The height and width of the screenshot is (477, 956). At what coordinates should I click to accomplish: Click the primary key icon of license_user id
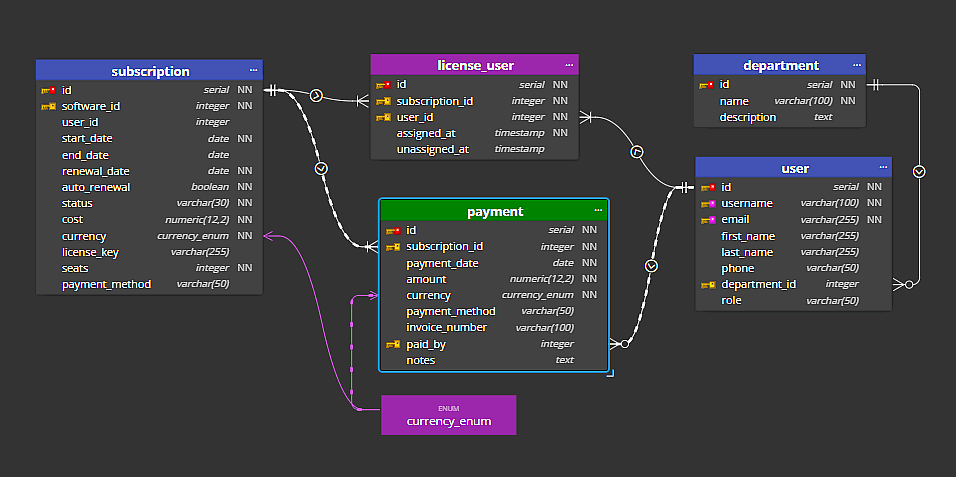coord(383,85)
